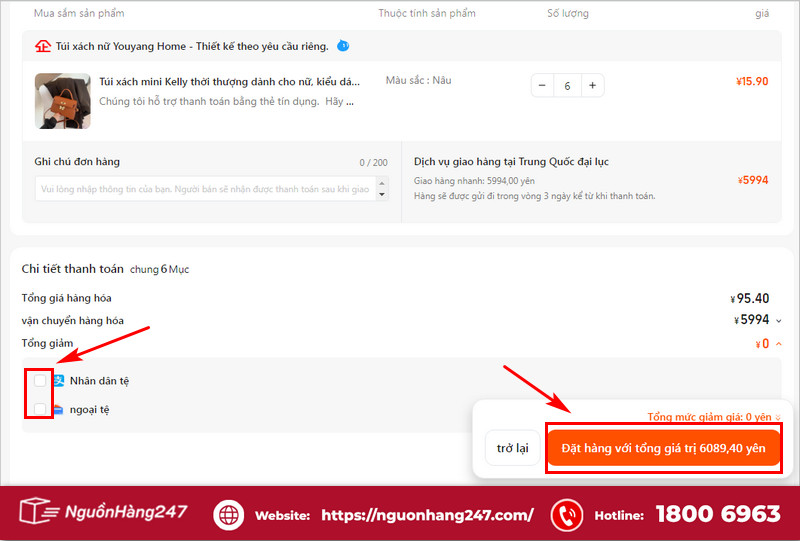Viewport: 800px width, 541px height.
Task: Click the globe icon in the footer banner
Action: 228,514
